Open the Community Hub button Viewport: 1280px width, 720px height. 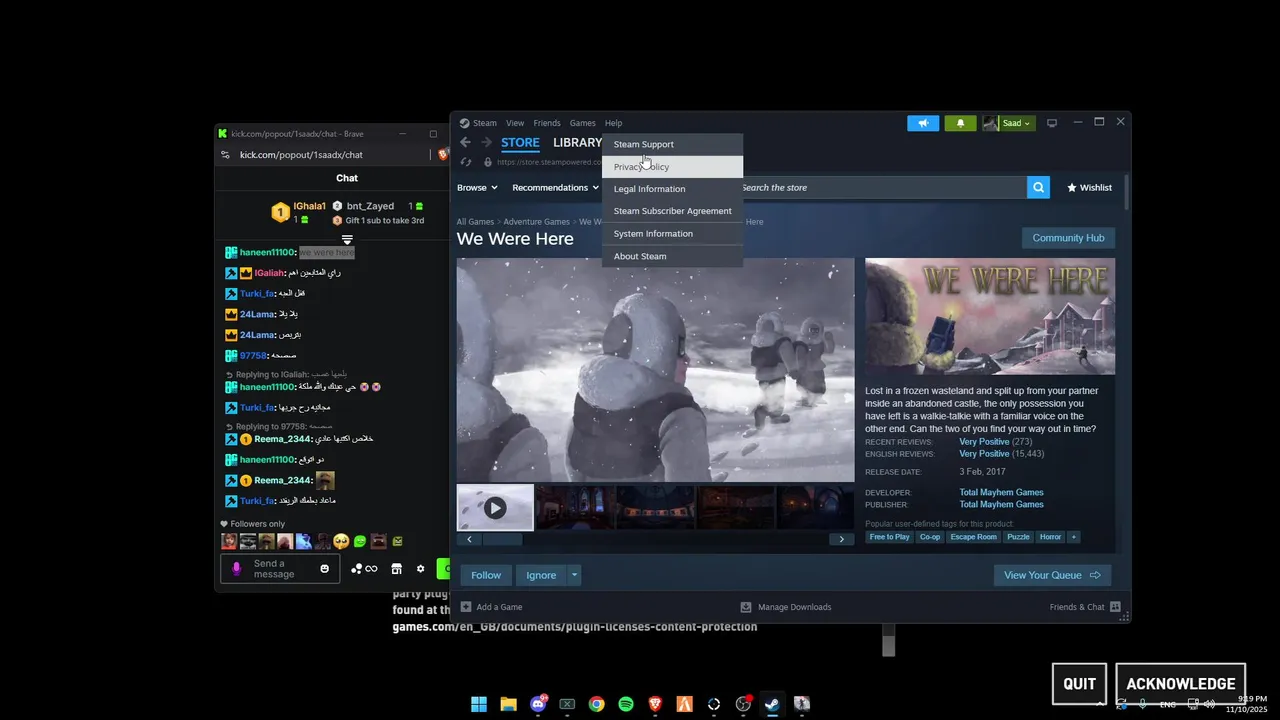(1068, 238)
